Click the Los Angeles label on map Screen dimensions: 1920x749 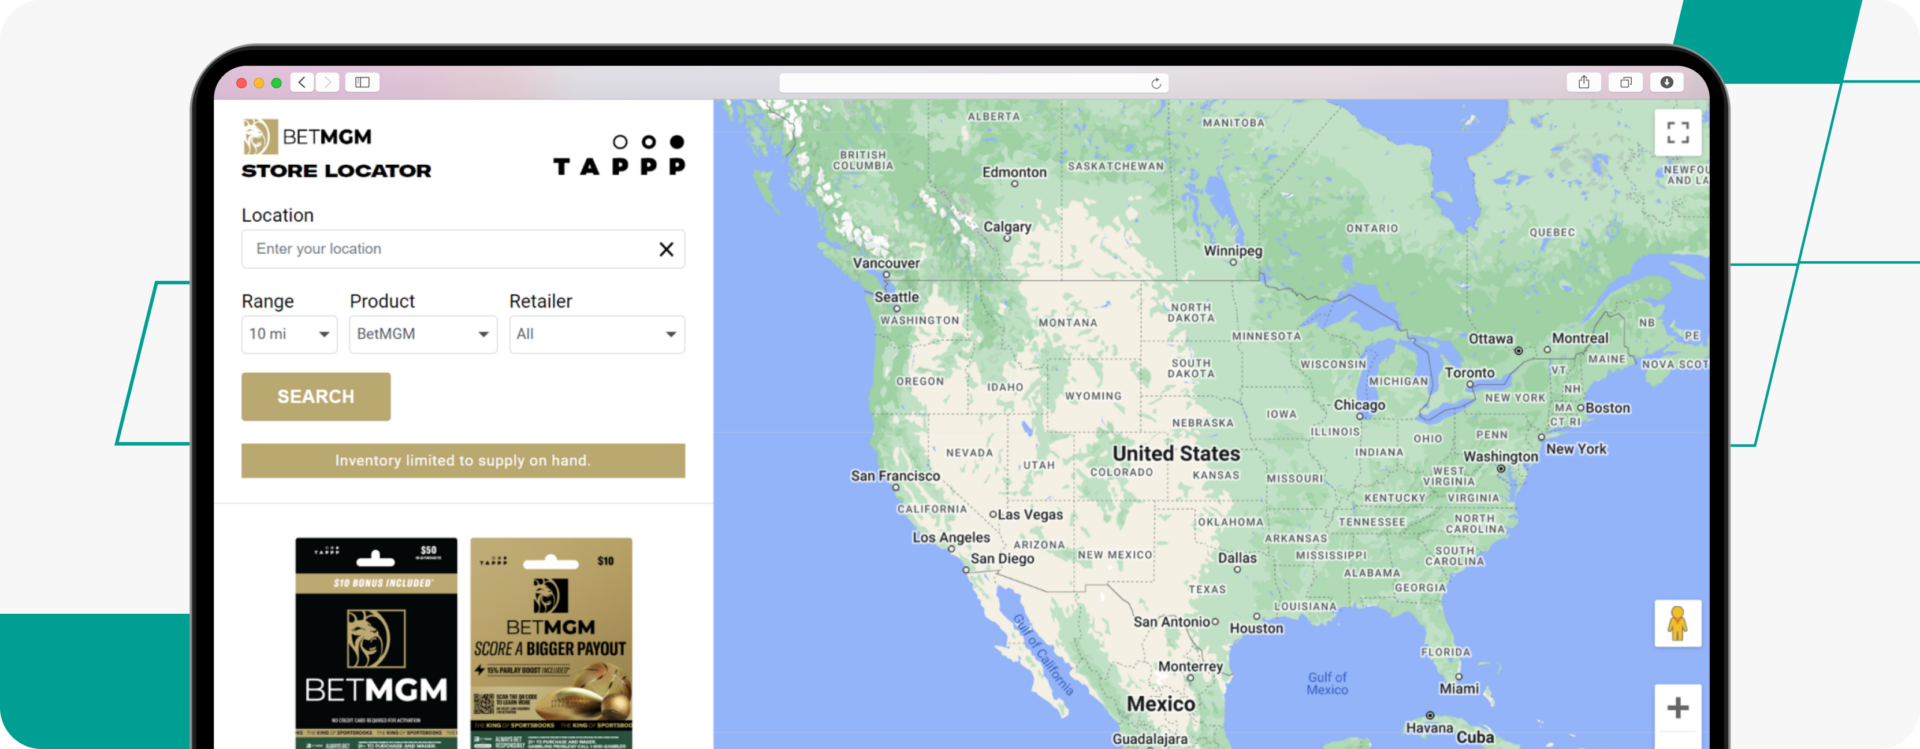pyautogui.click(x=951, y=537)
